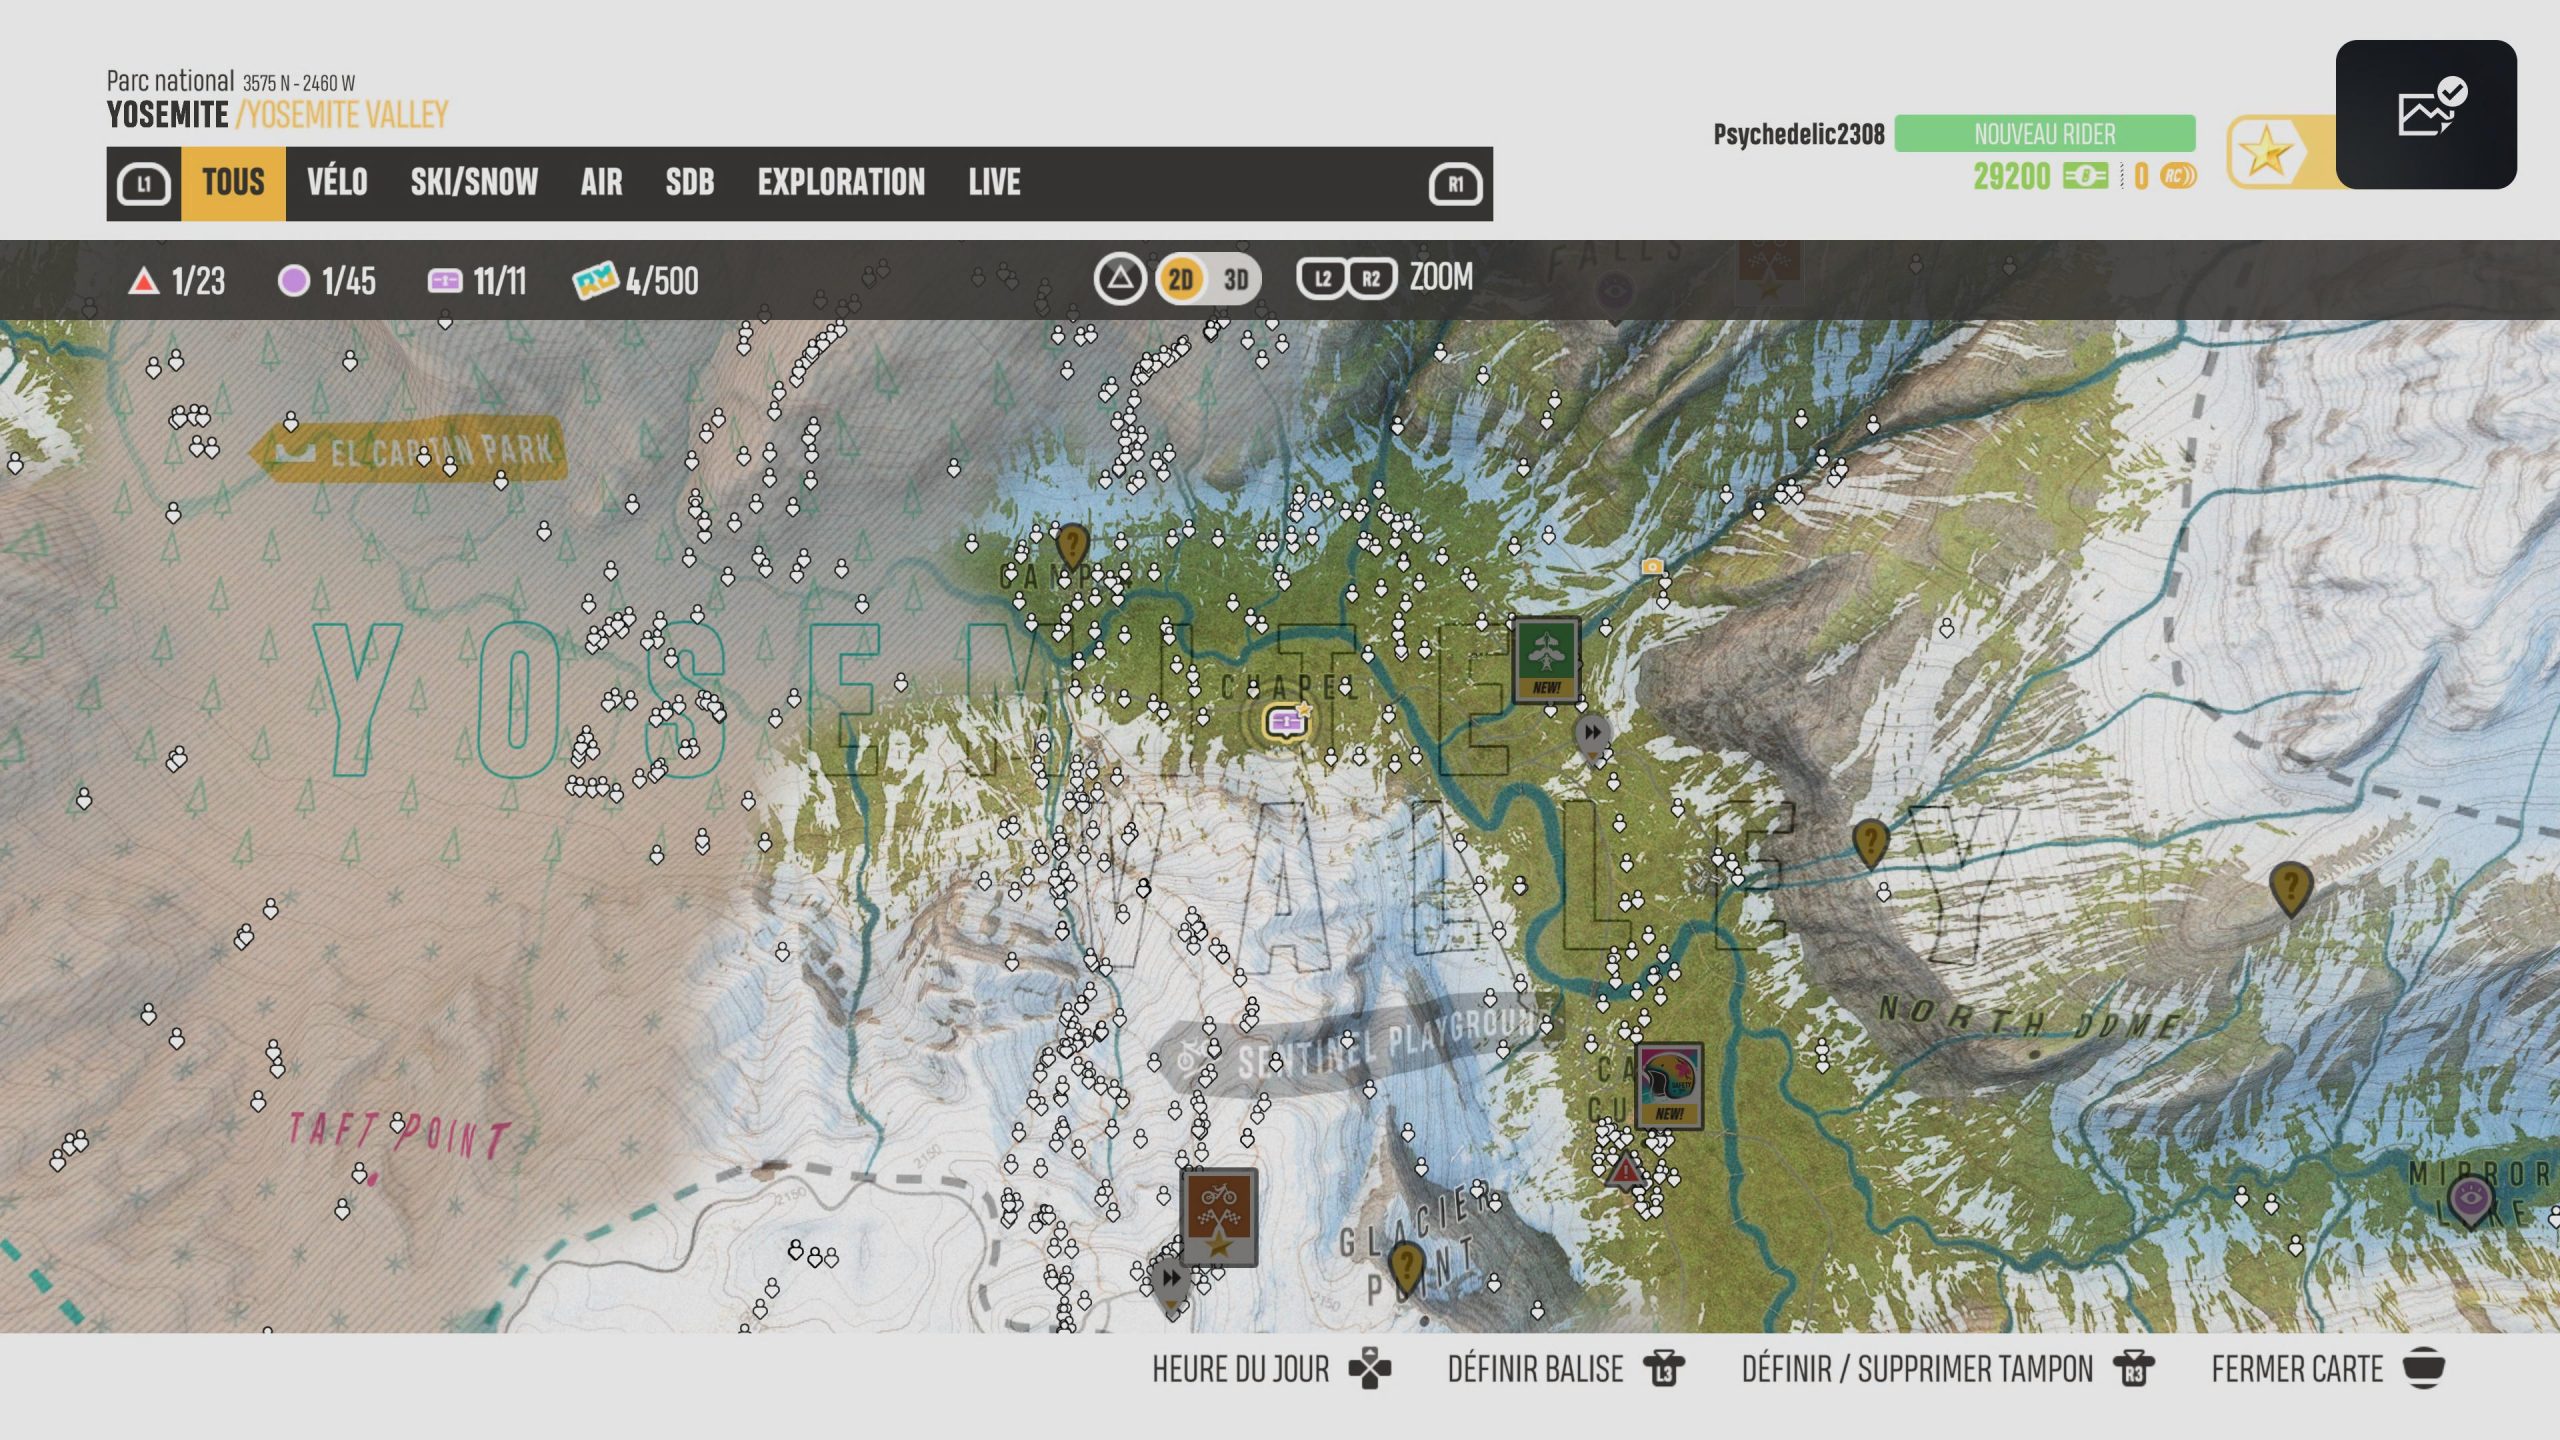This screenshot has width=2560, height=1440.
Task: Click the colorful helmet NEW! event marker
Action: click(1669, 1086)
